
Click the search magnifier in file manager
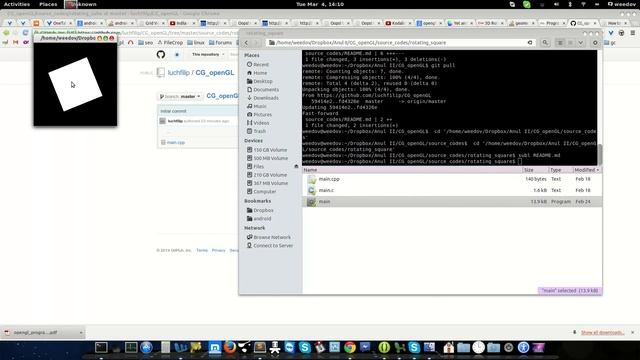545,42
